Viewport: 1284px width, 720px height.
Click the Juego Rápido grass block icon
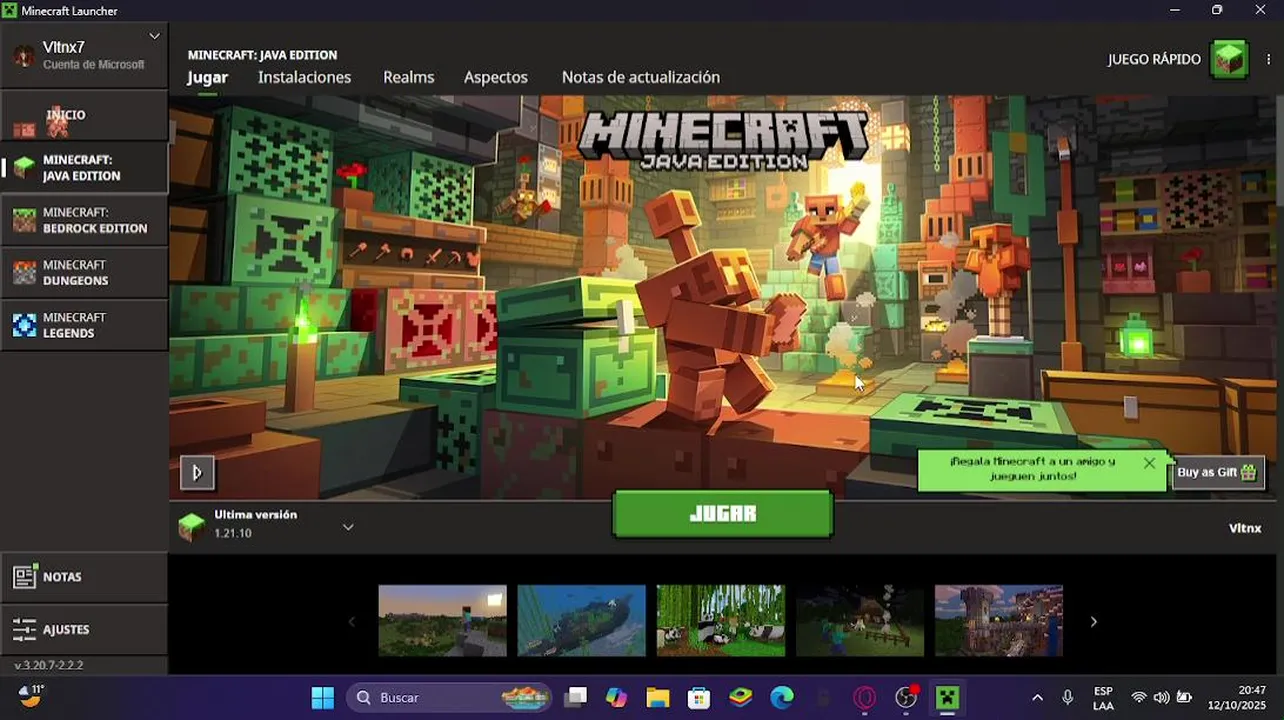tap(1230, 60)
